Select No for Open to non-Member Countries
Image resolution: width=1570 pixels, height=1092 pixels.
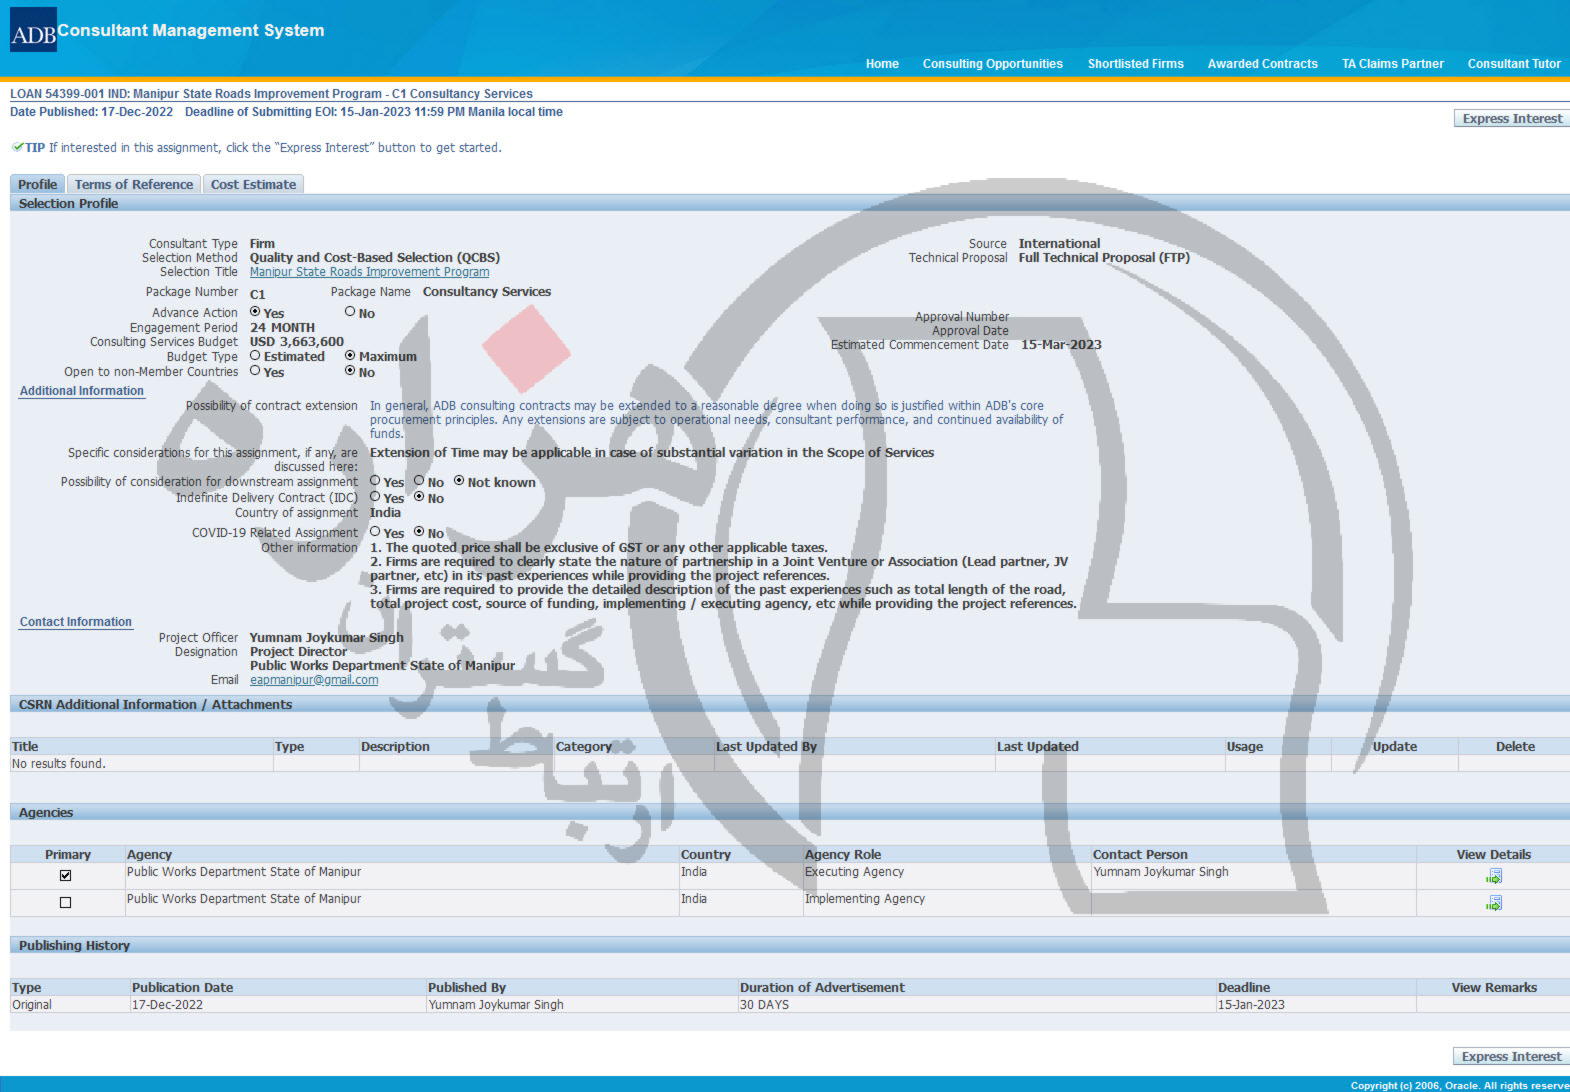(x=350, y=371)
